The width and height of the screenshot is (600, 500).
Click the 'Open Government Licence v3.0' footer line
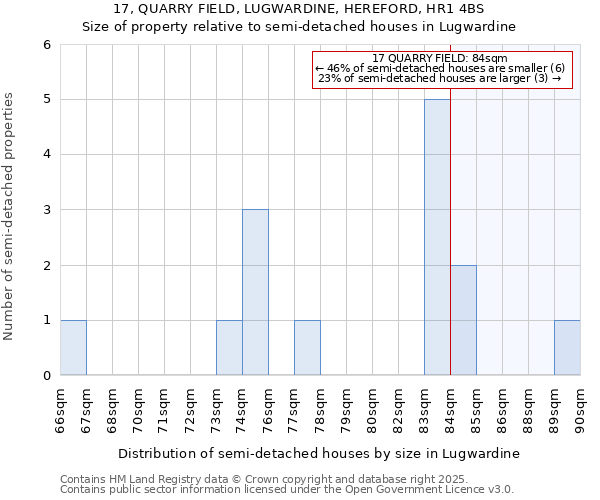point(287,490)
